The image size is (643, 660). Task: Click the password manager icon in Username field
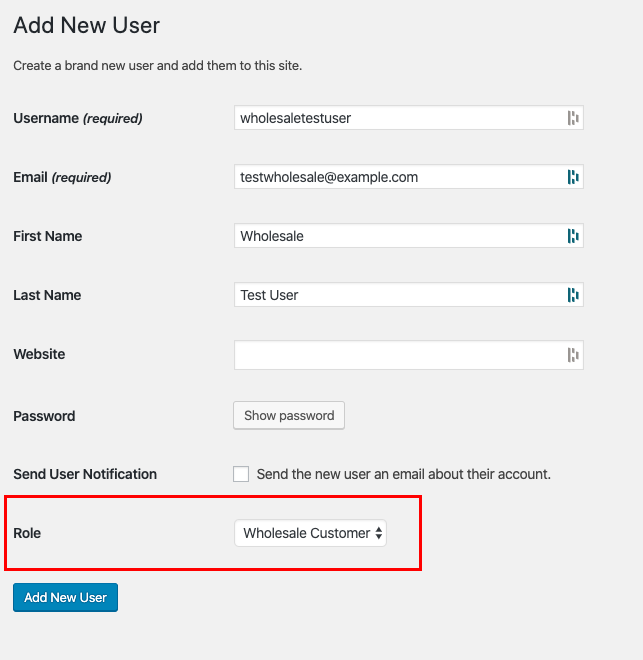pyautogui.click(x=573, y=118)
